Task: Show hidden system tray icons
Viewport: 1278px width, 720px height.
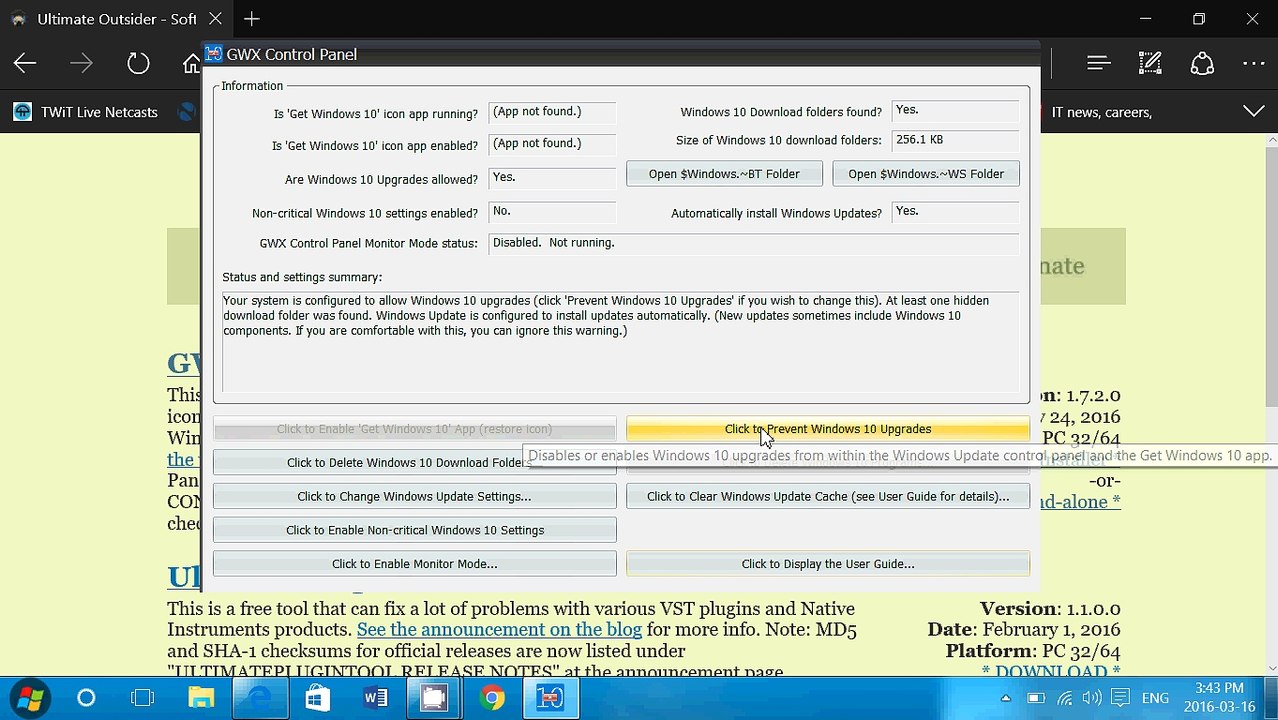Action: click(x=1006, y=698)
